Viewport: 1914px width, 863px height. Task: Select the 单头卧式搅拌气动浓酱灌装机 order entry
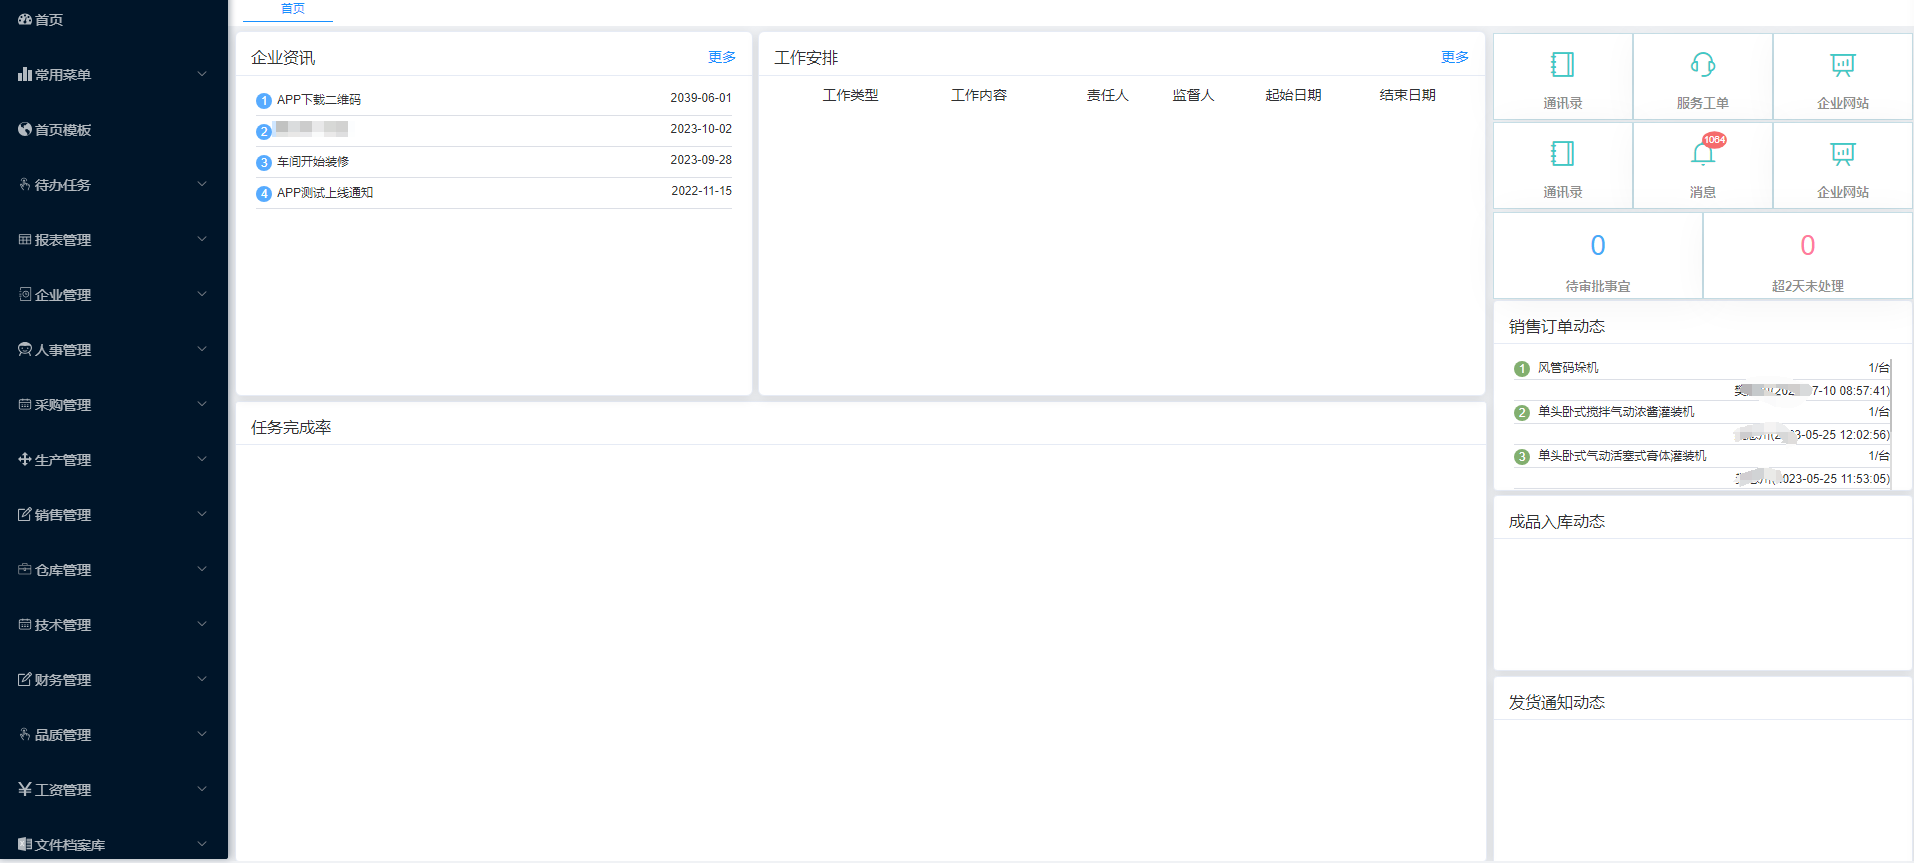(1616, 412)
